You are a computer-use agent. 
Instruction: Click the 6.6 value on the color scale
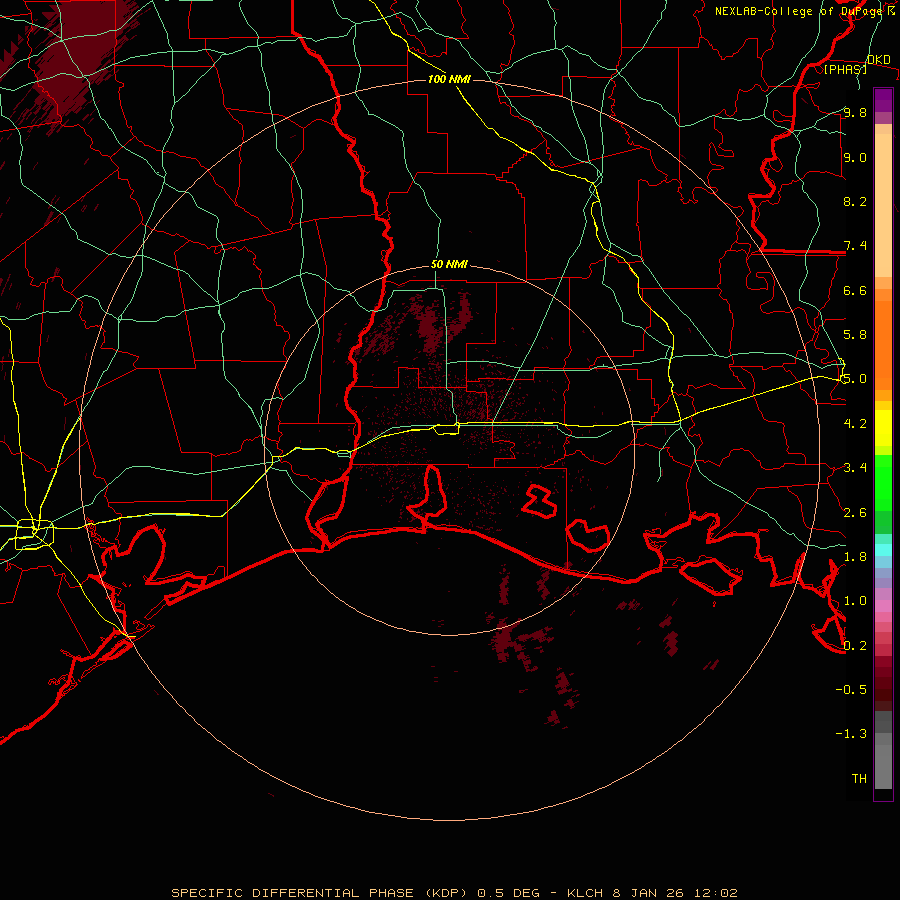click(855, 290)
